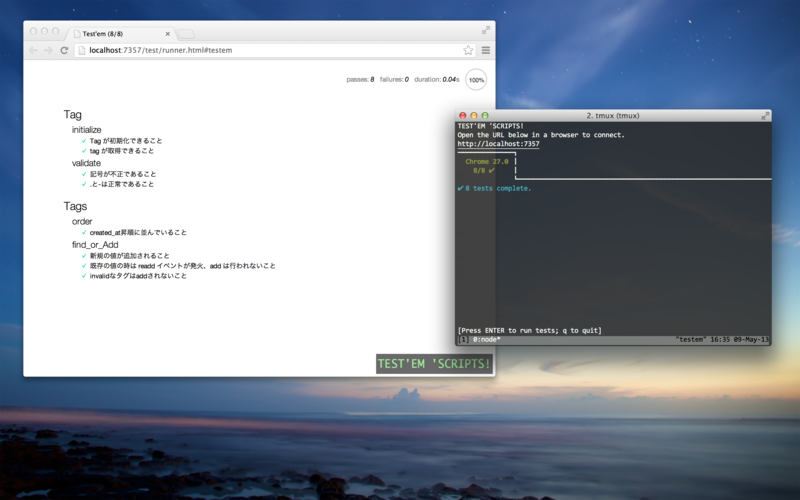Minimize the tmux terminal window
Viewport: 800px width, 500px height.
tap(473, 116)
